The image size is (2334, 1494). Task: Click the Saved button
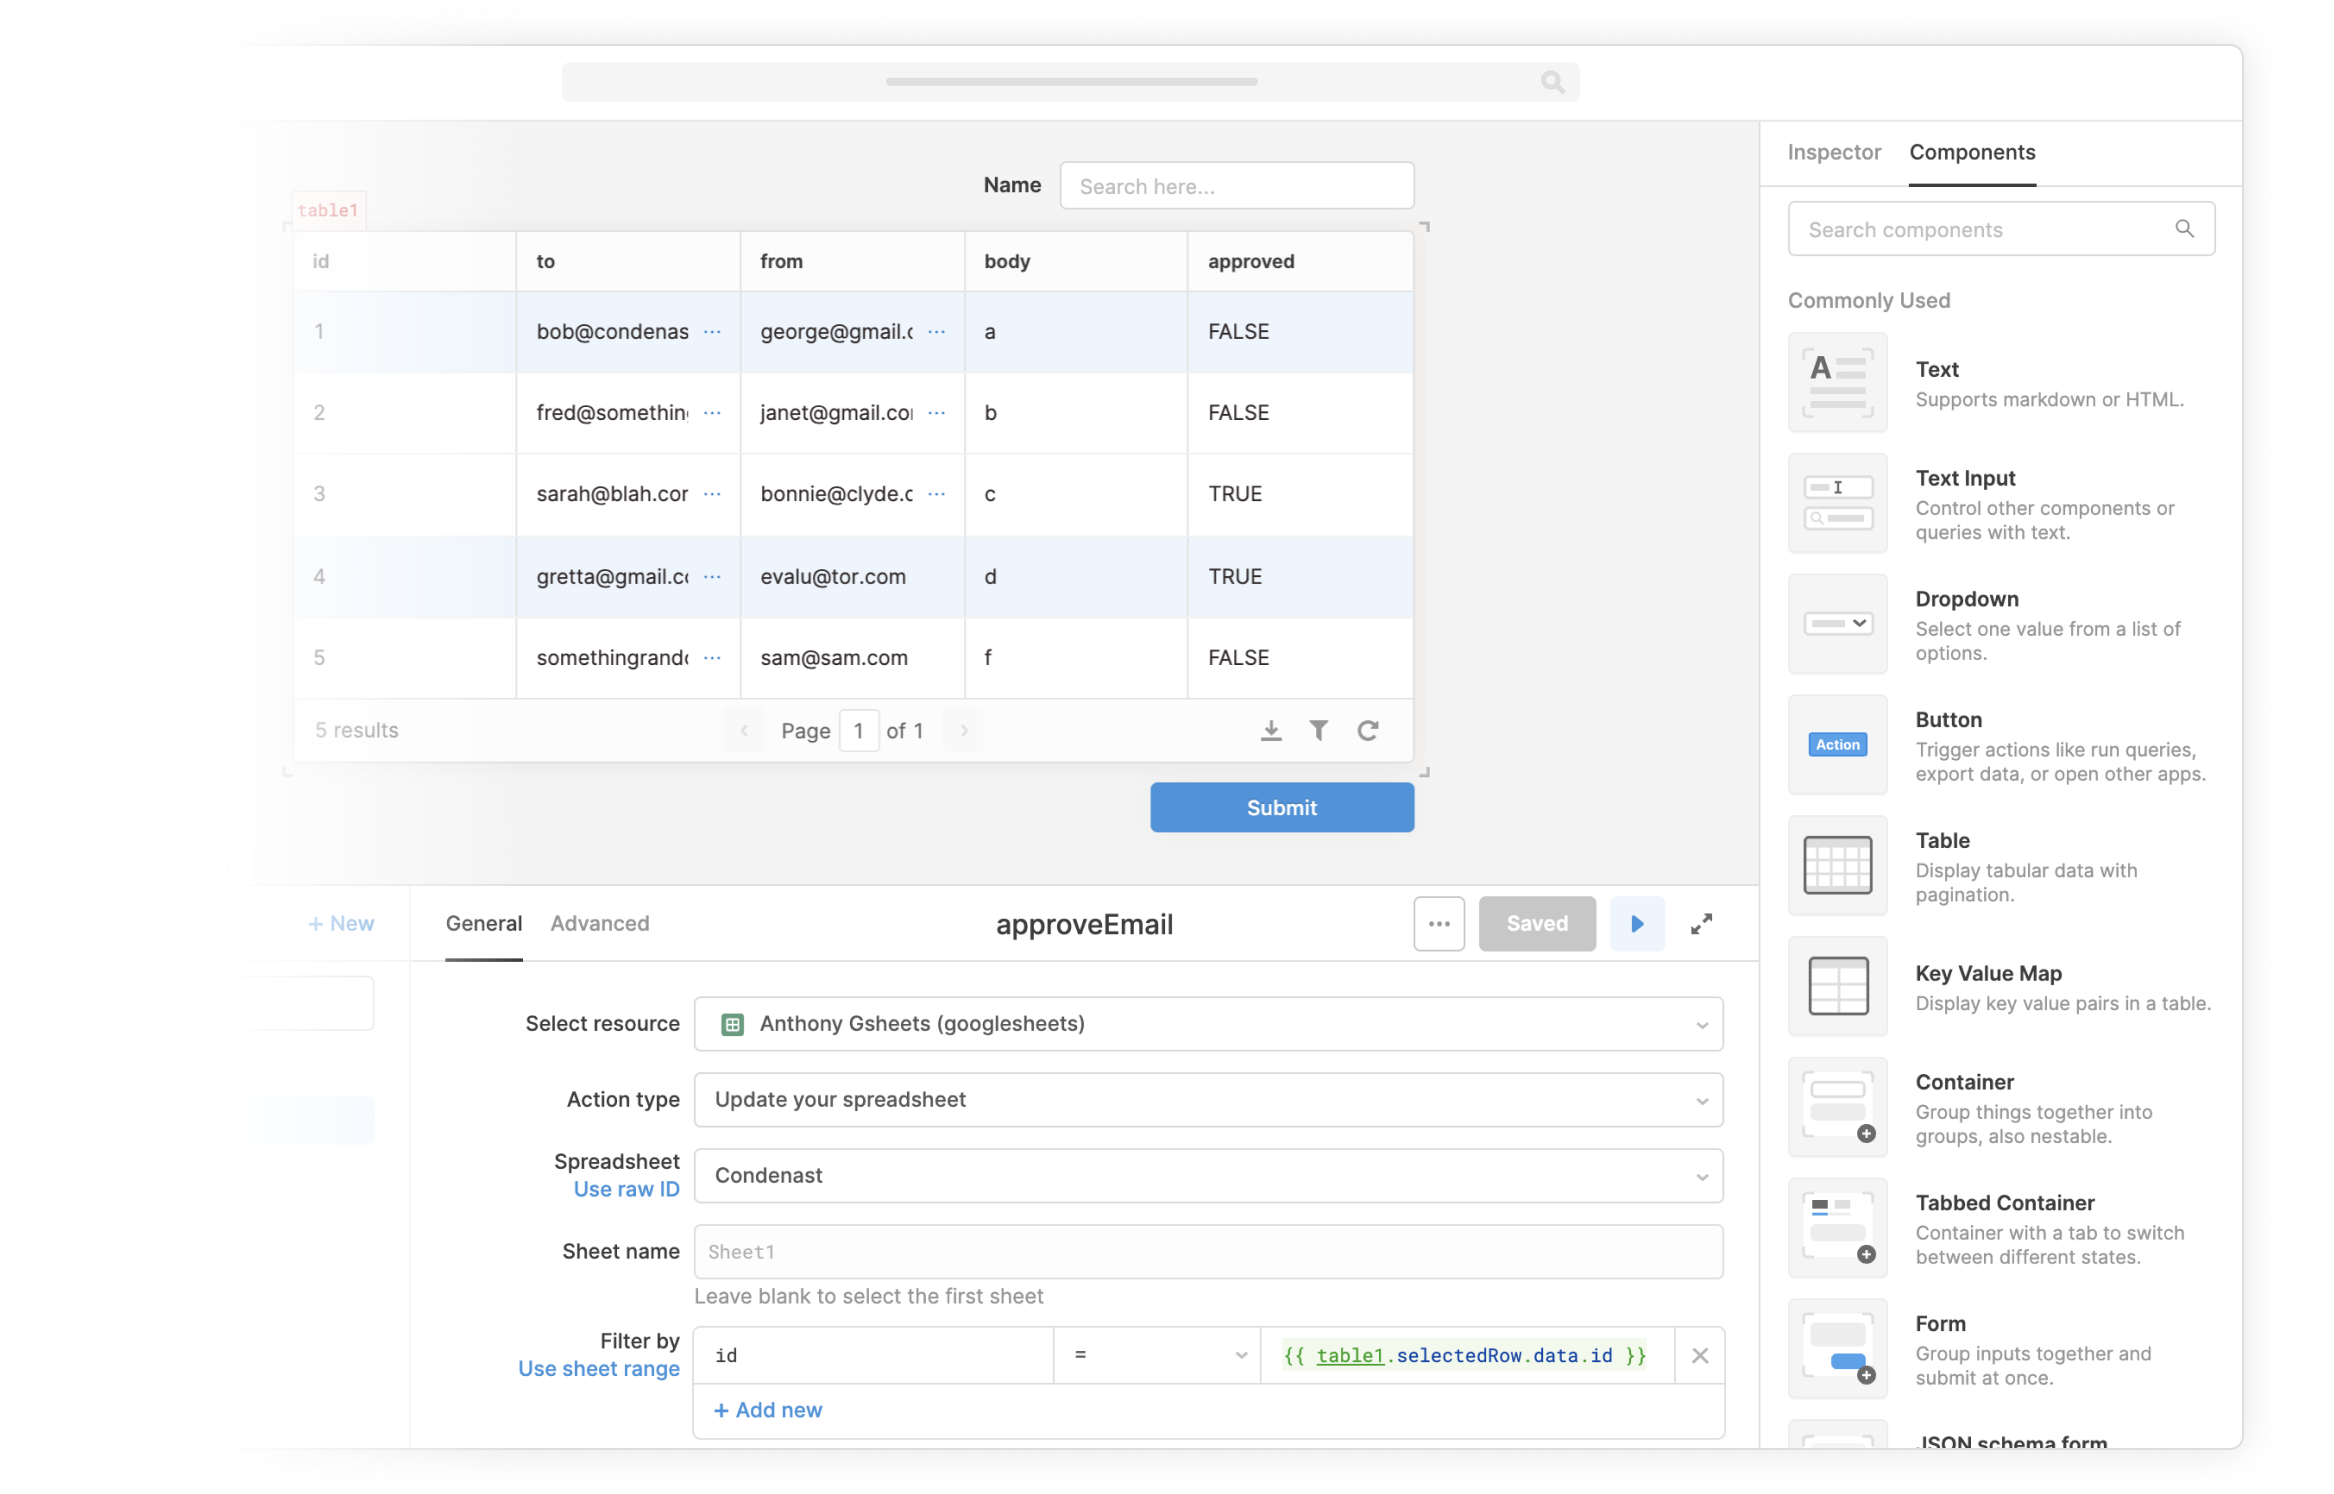(x=1537, y=924)
